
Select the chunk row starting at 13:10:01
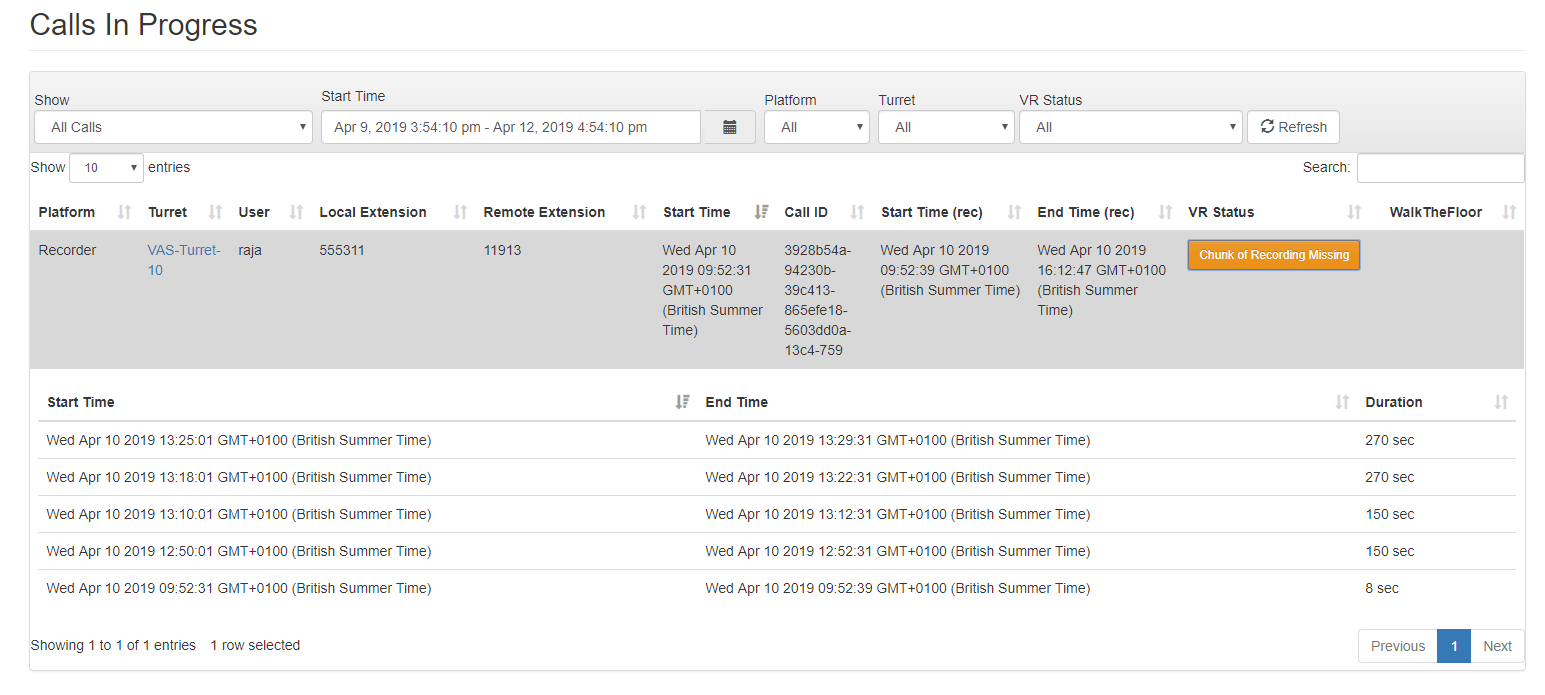777,514
